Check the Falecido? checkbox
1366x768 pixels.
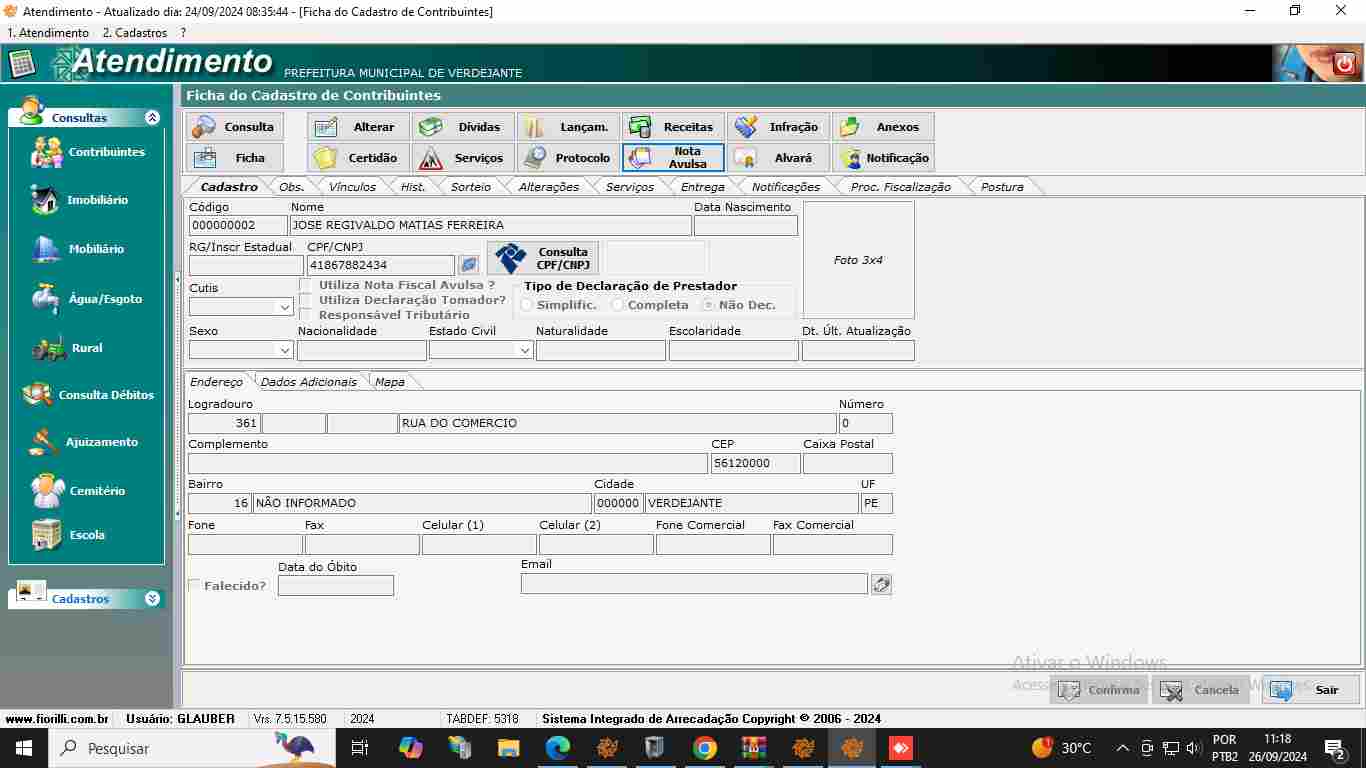[195, 586]
